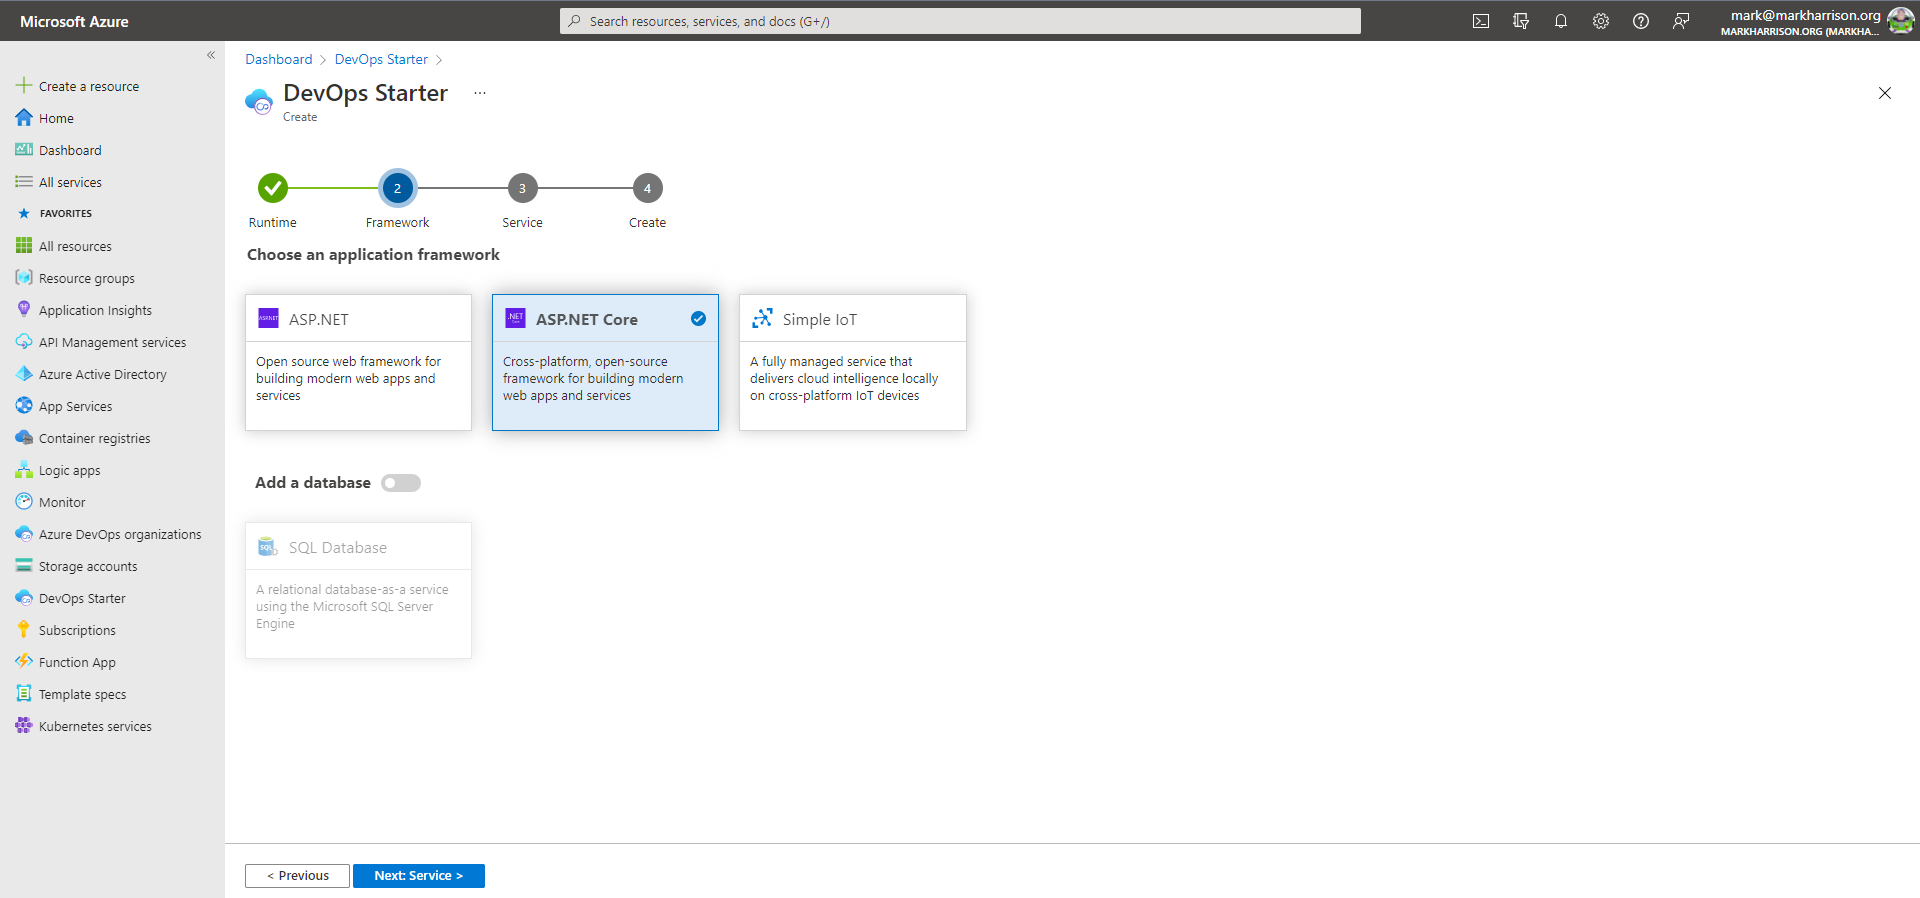1920x898 pixels.
Task: Click the DevOps Starter cloud icon in sidebar
Action: (x=24, y=598)
